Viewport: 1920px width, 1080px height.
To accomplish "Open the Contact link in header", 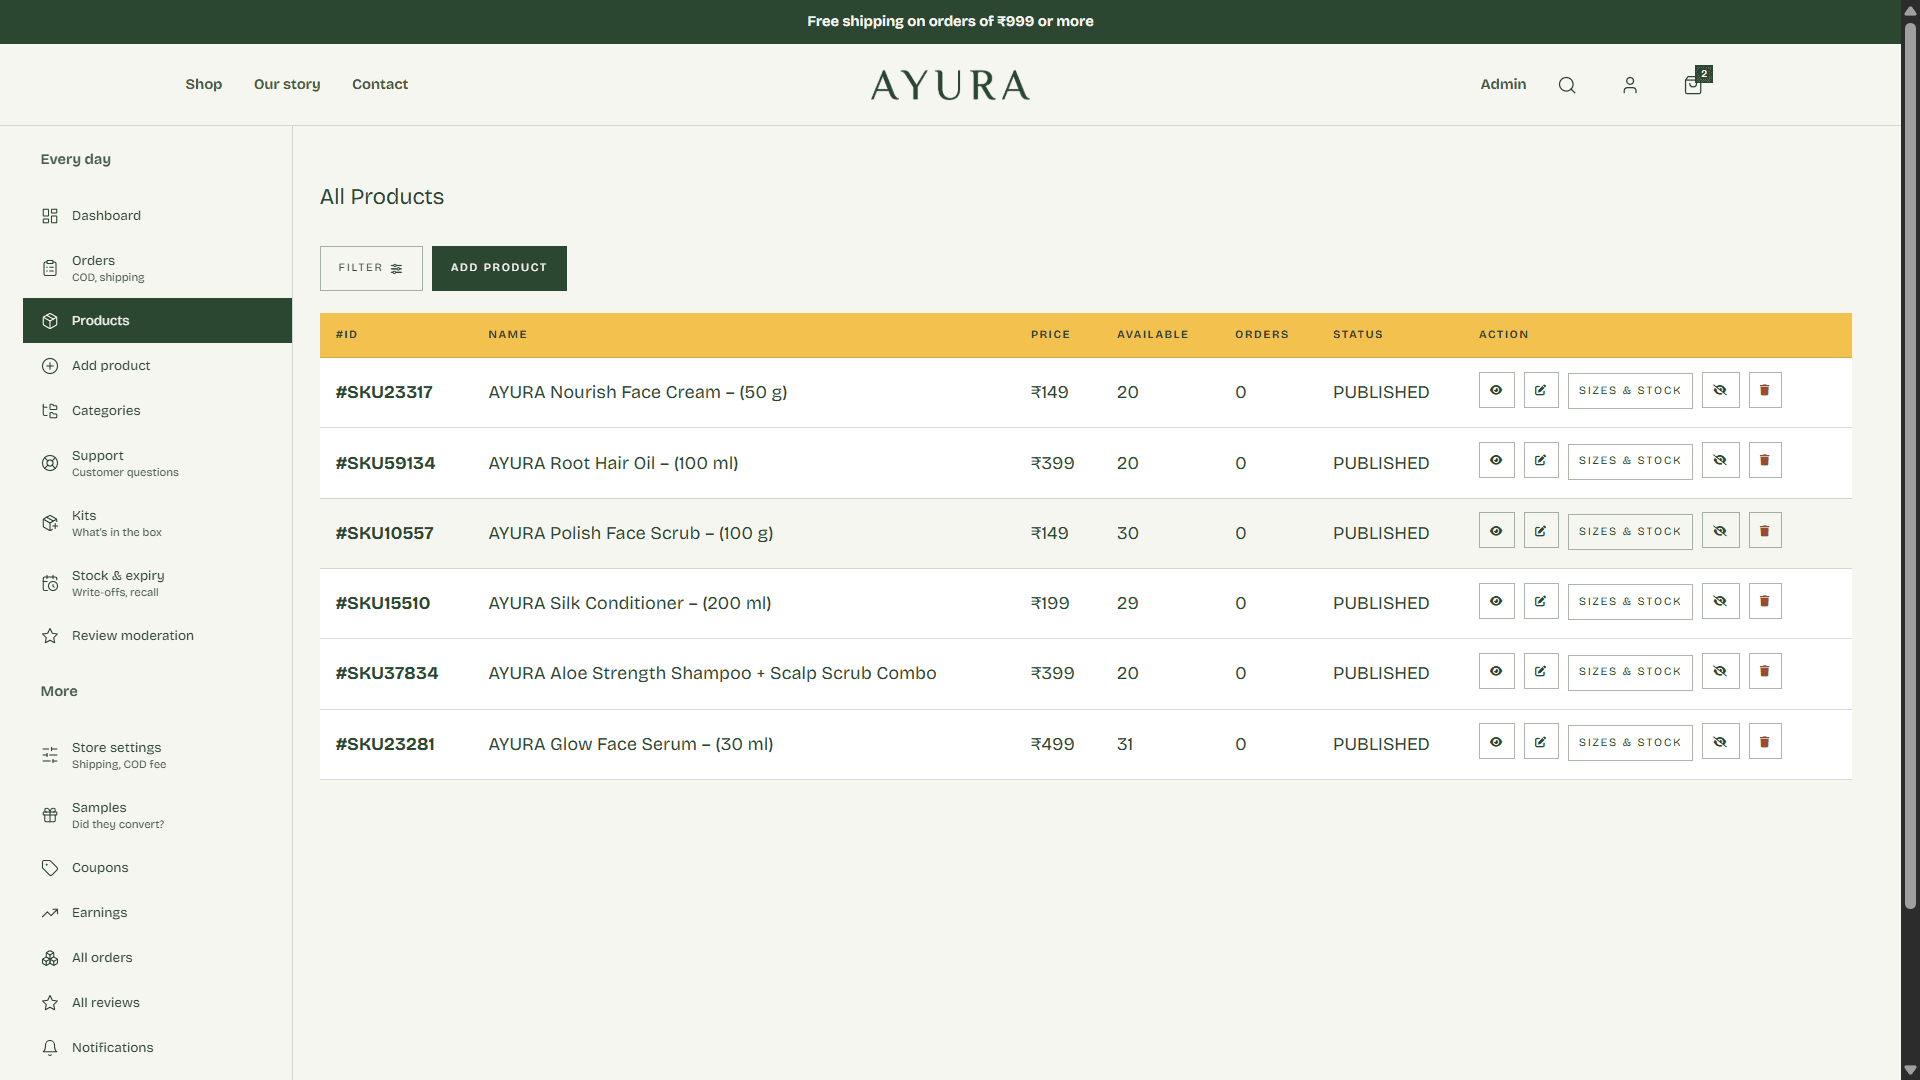I will tap(380, 84).
